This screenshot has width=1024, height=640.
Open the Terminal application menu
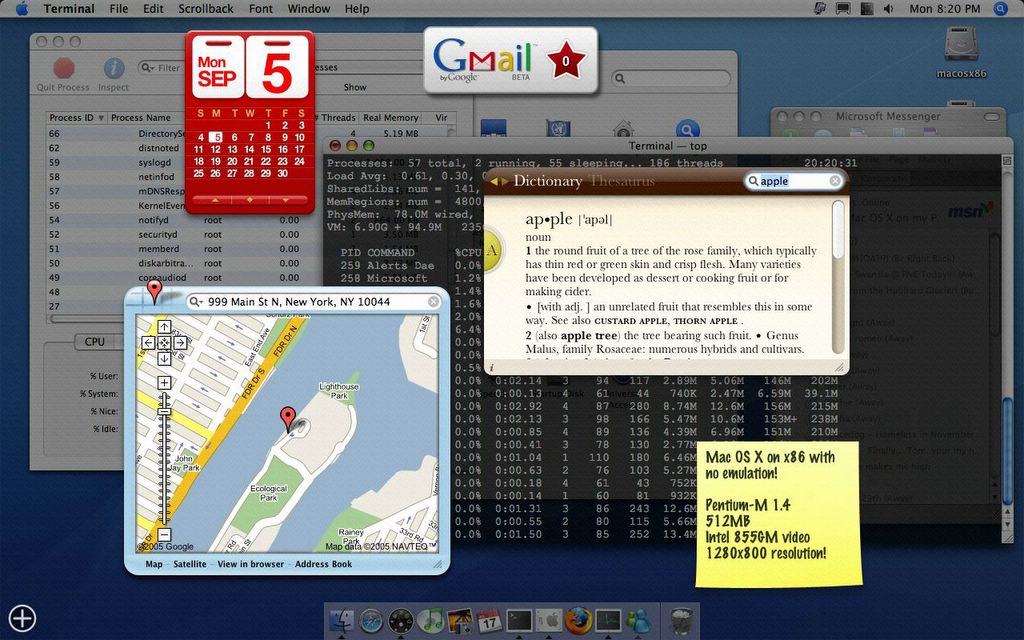(69, 8)
